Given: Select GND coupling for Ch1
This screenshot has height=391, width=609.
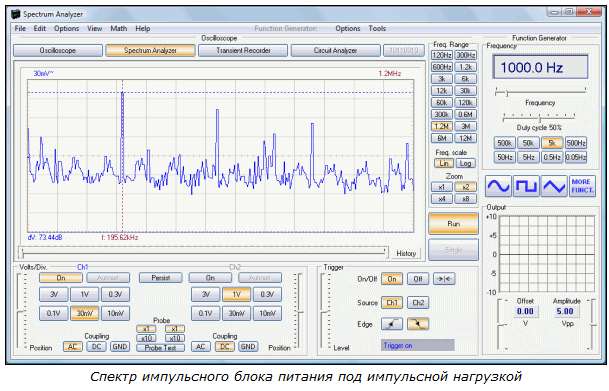Looking at the screenshot, I should click(120, 347).
